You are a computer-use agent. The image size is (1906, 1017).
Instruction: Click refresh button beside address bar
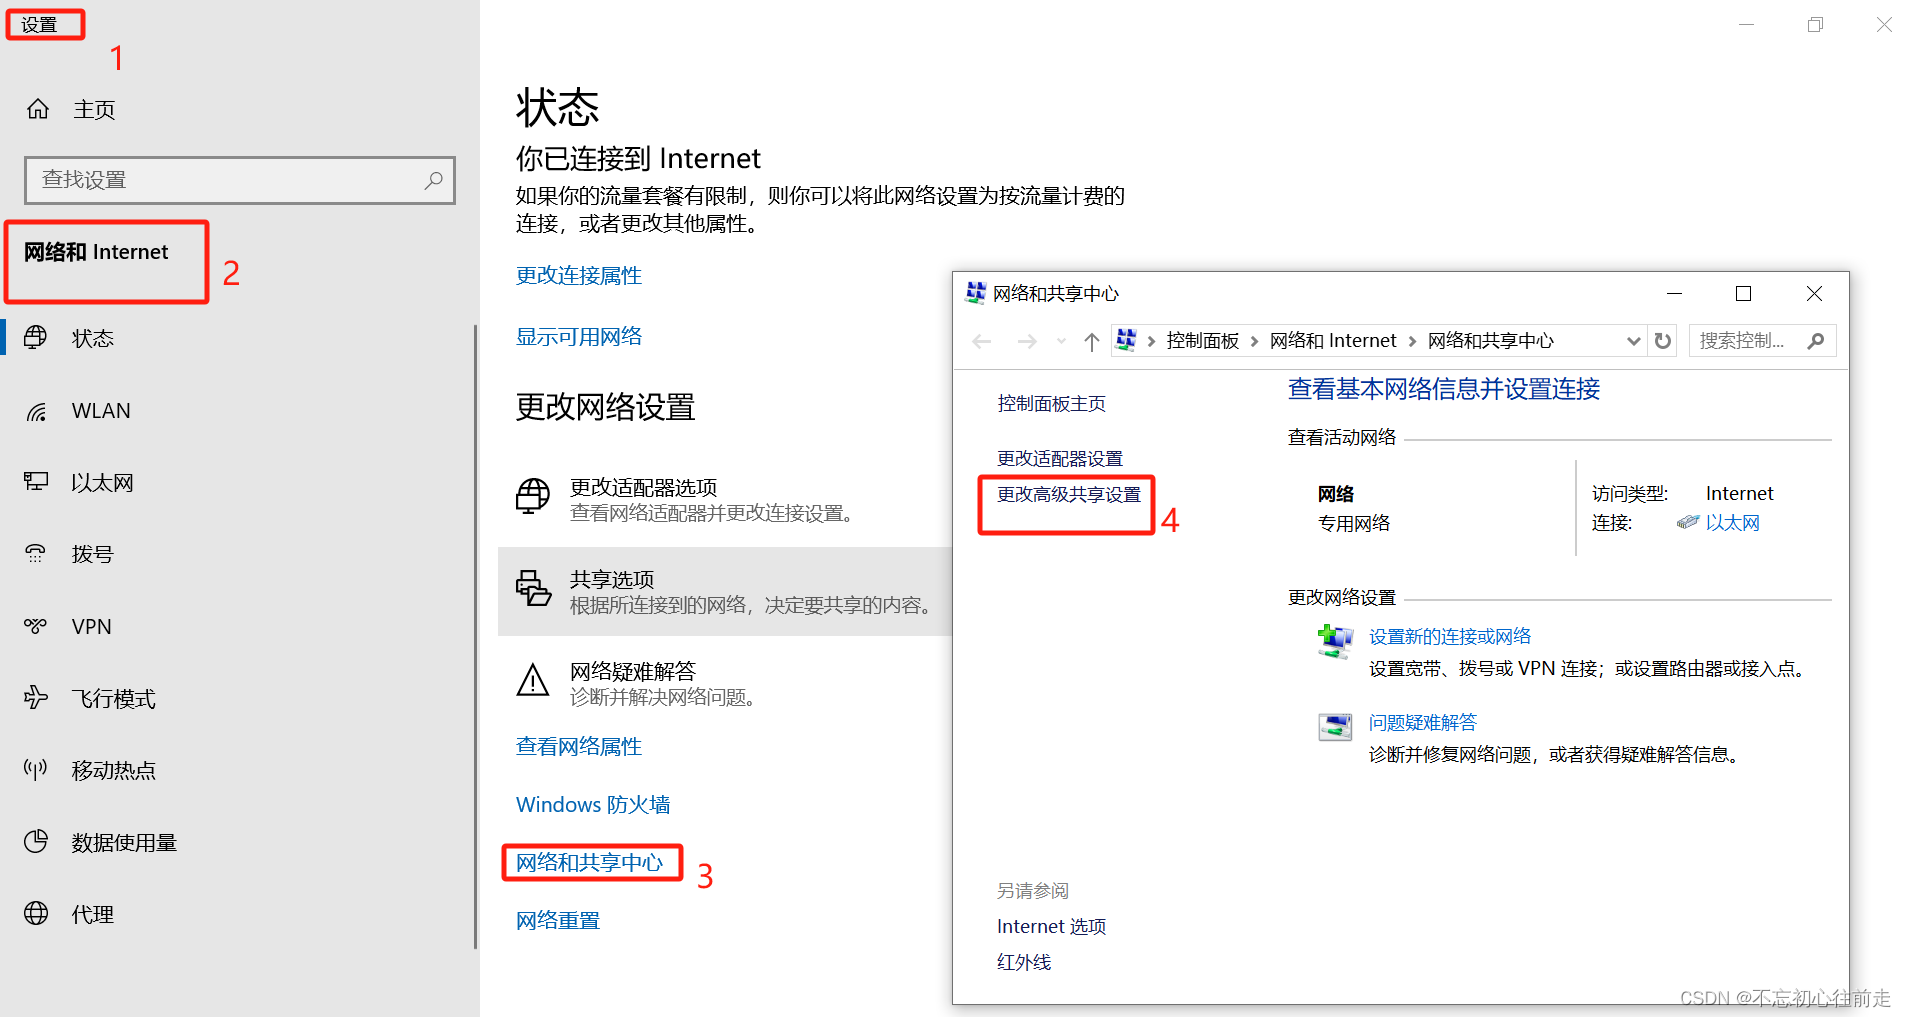click(1663, 341)
